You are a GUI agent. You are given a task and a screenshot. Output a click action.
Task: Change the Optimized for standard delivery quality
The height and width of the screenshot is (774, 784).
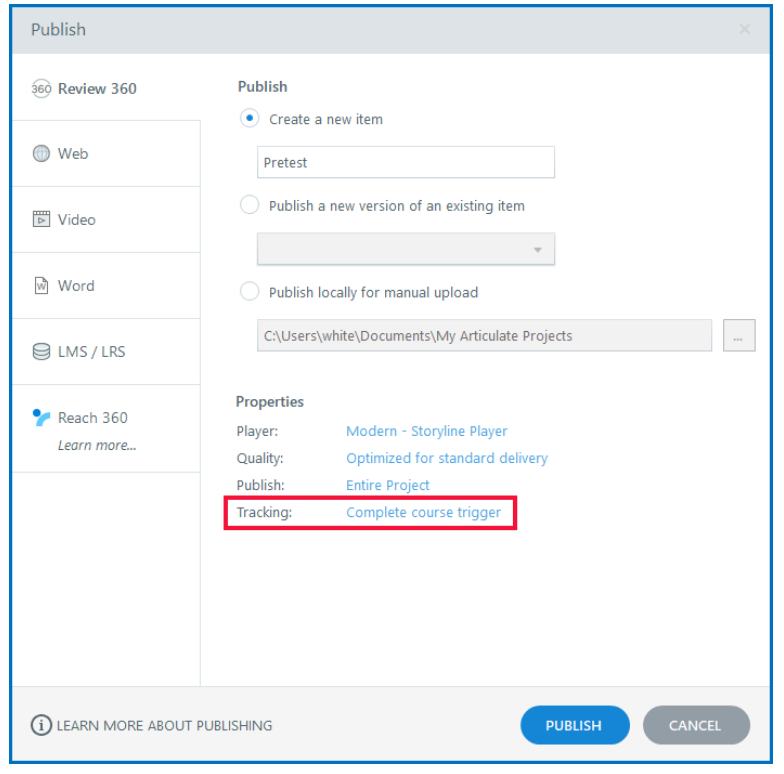(x=446, y=459)
